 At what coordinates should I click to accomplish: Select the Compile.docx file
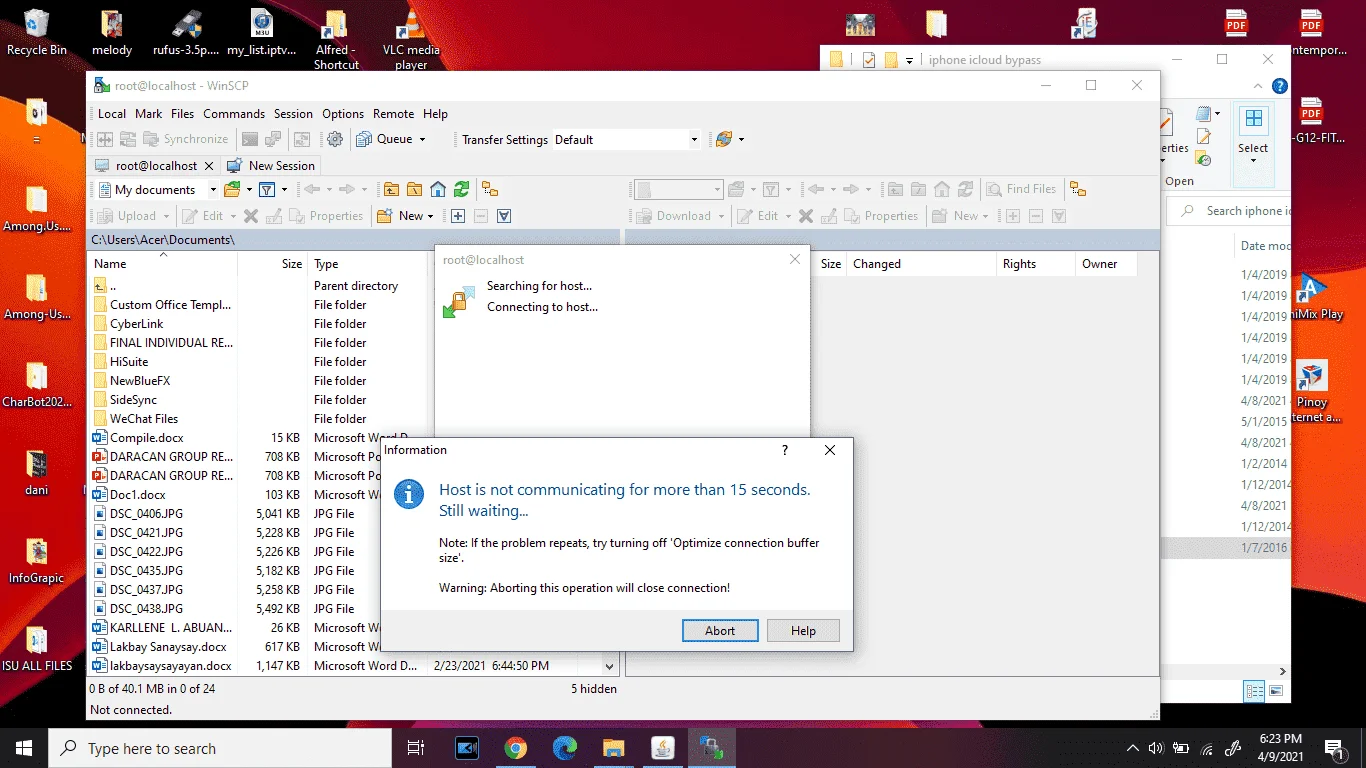pos(147,438)
